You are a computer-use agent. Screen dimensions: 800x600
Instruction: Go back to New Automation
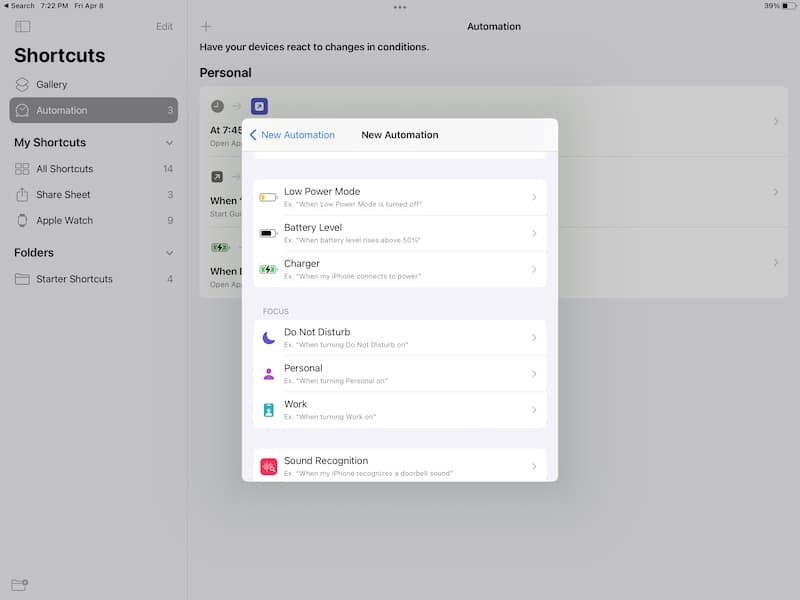click(292, 135)
